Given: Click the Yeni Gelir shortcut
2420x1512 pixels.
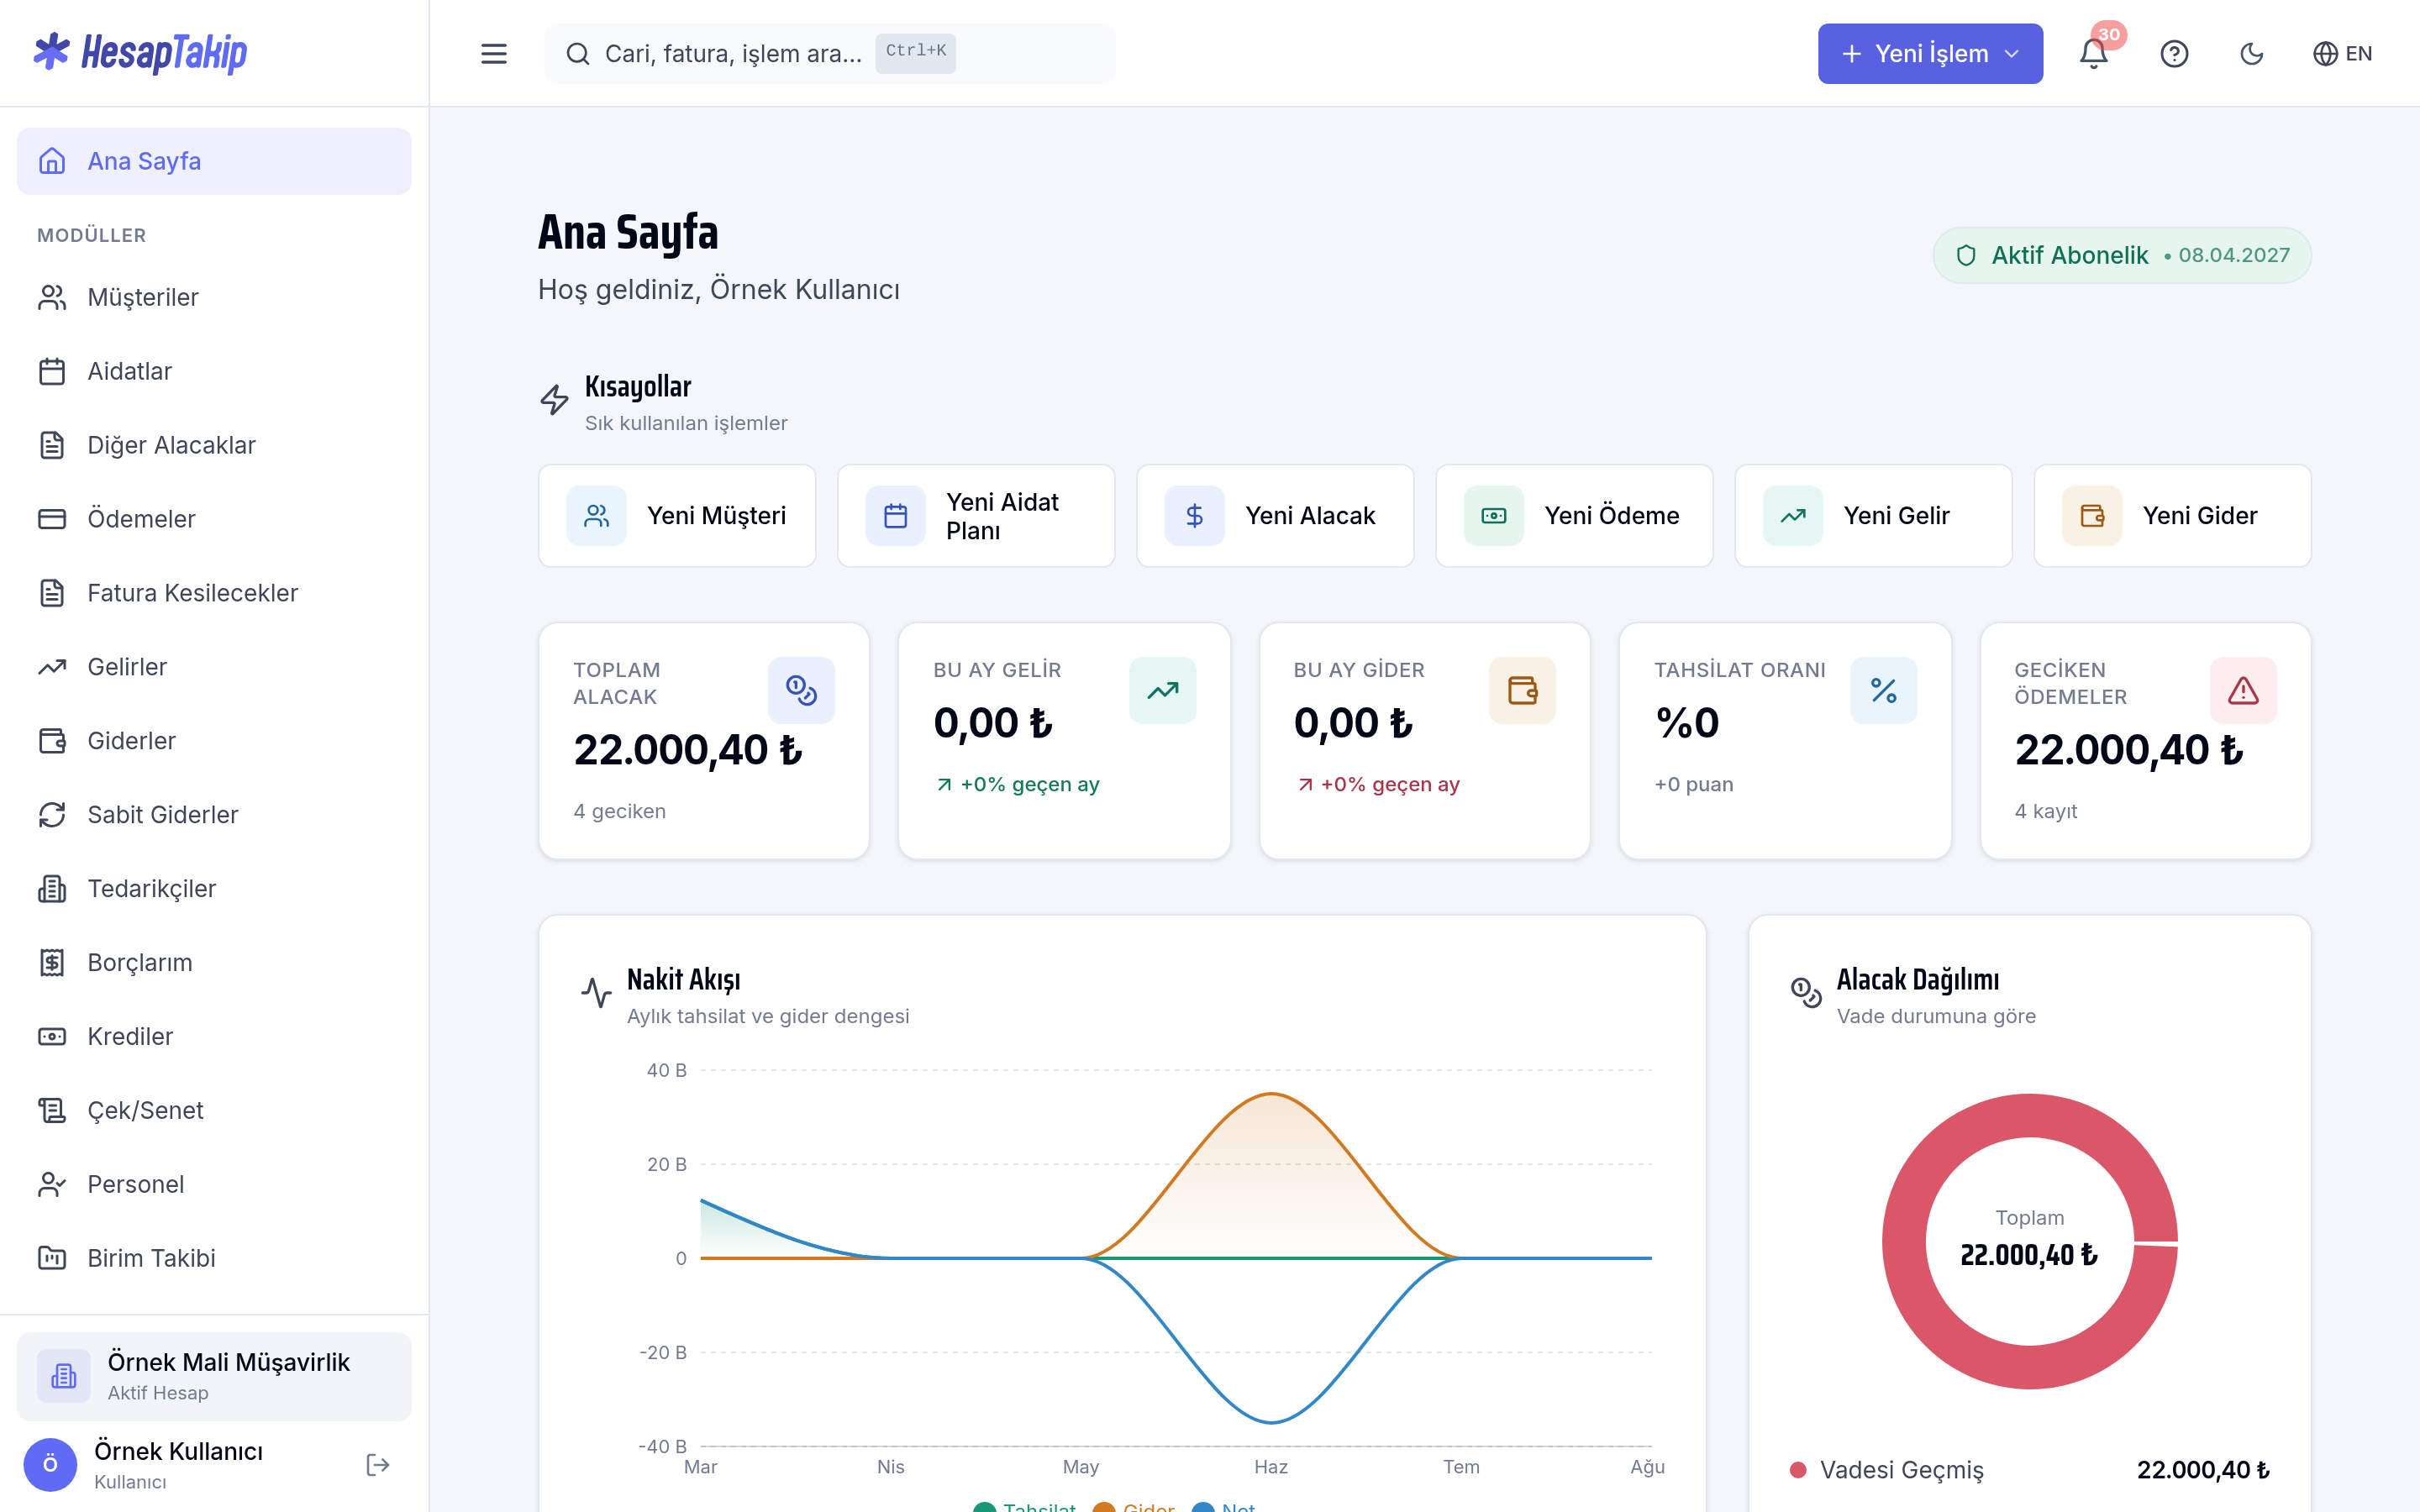Looking at the screenshot, I should 1873,516.
